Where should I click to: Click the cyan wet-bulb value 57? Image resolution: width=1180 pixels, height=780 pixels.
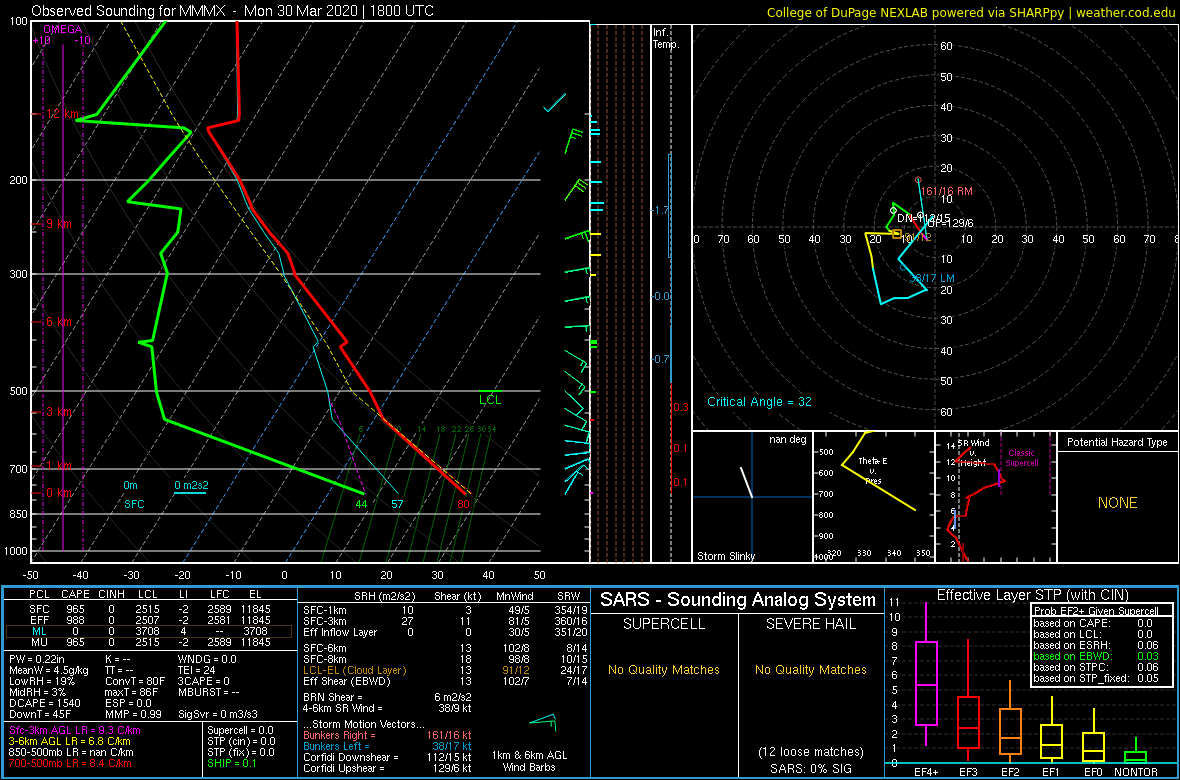pyautogui.click(x=397, y=504)
